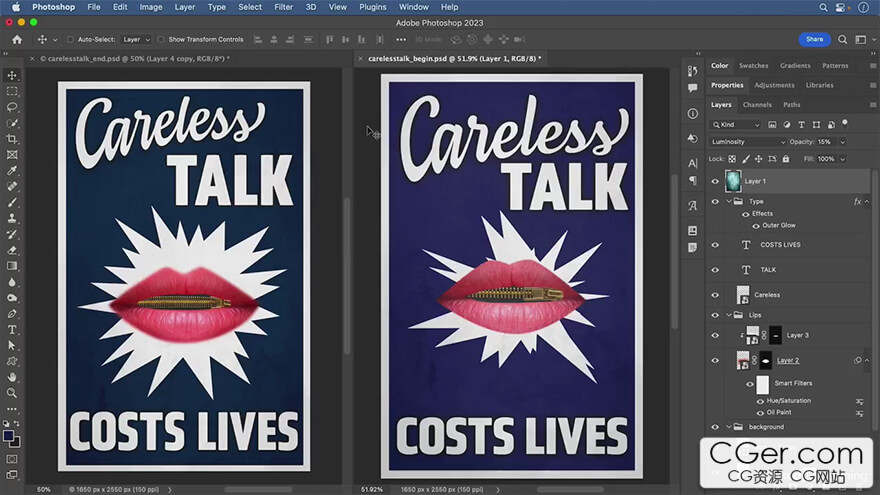Select the Brush tool
Viewport: 880px width, 495px height.
[x=12, y=202]
